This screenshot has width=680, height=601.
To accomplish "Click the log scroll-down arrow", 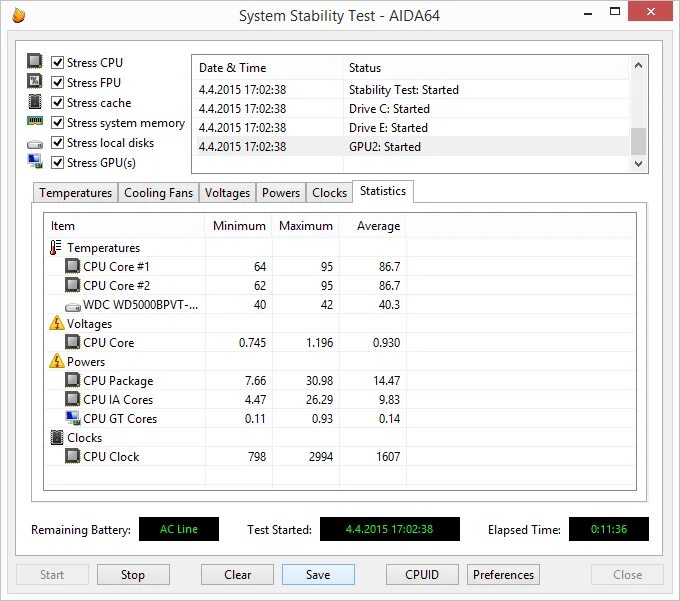I will click(x=638, y=163).
